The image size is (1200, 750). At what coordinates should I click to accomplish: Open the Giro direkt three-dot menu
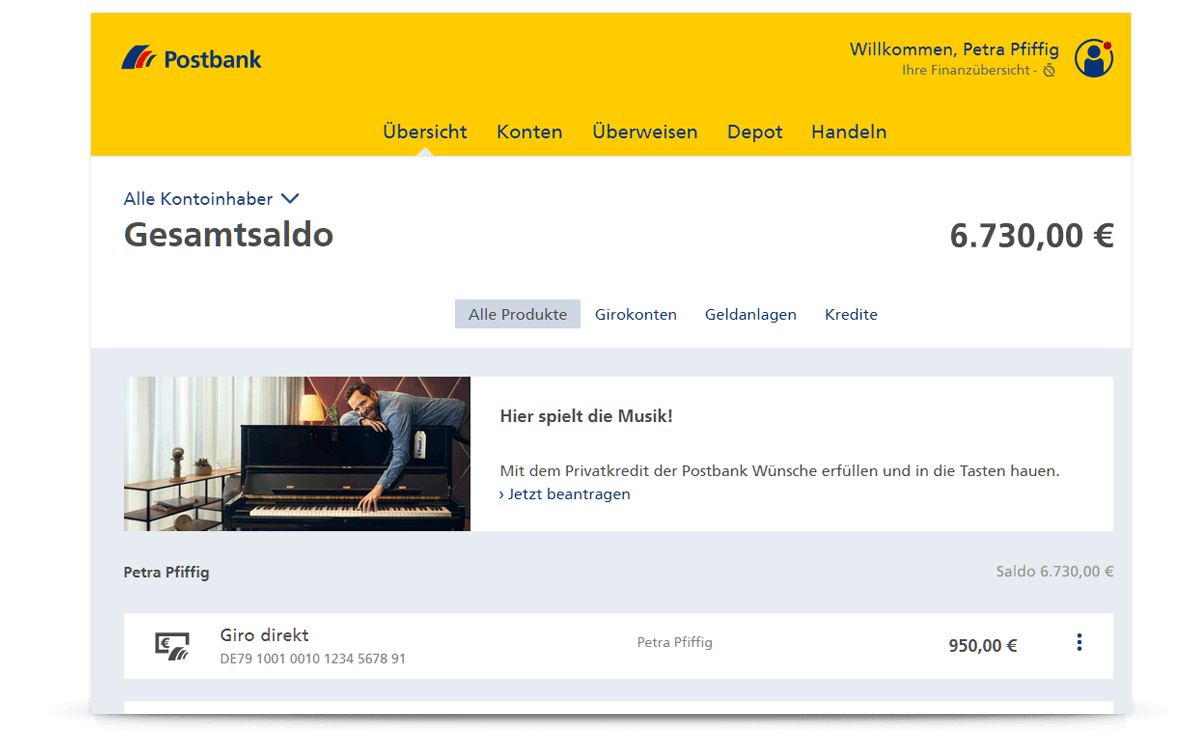click(x=1079, y=643)
